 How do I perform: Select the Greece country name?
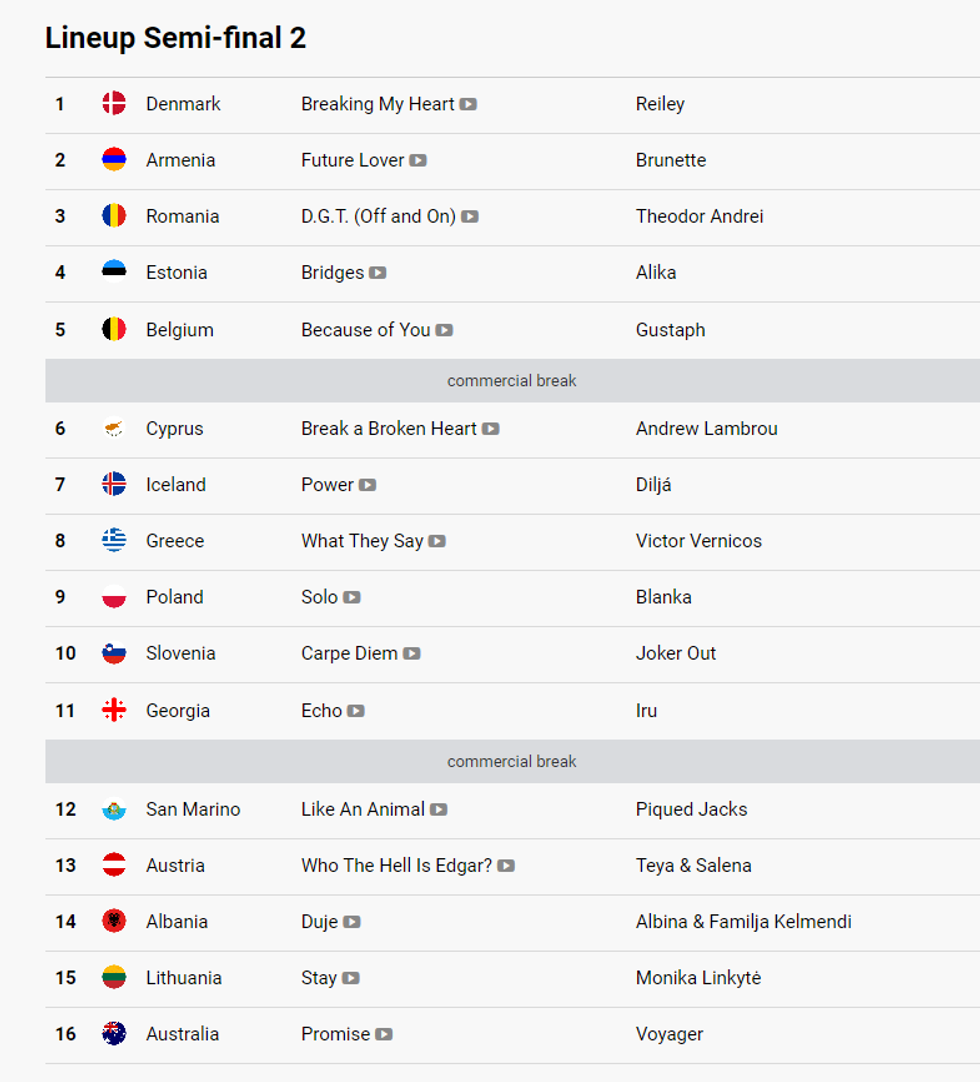click(175, 541)
